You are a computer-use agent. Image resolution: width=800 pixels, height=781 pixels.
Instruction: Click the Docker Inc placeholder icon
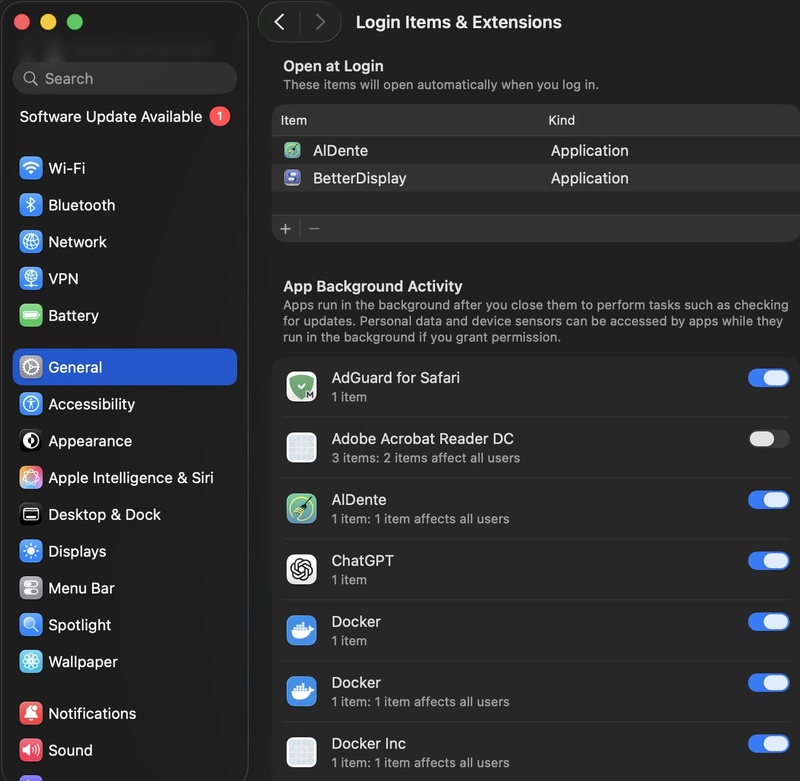coord(302,752)
